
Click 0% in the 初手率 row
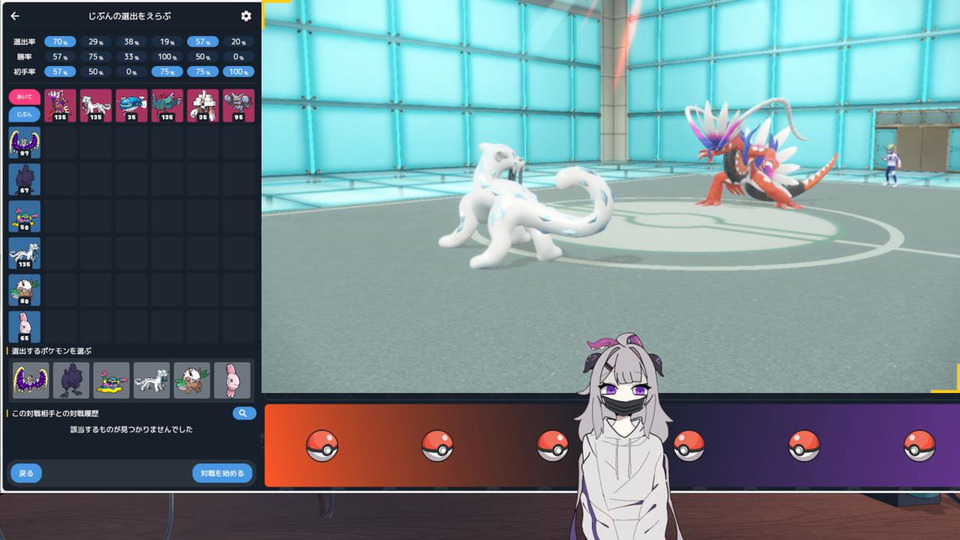131,72
